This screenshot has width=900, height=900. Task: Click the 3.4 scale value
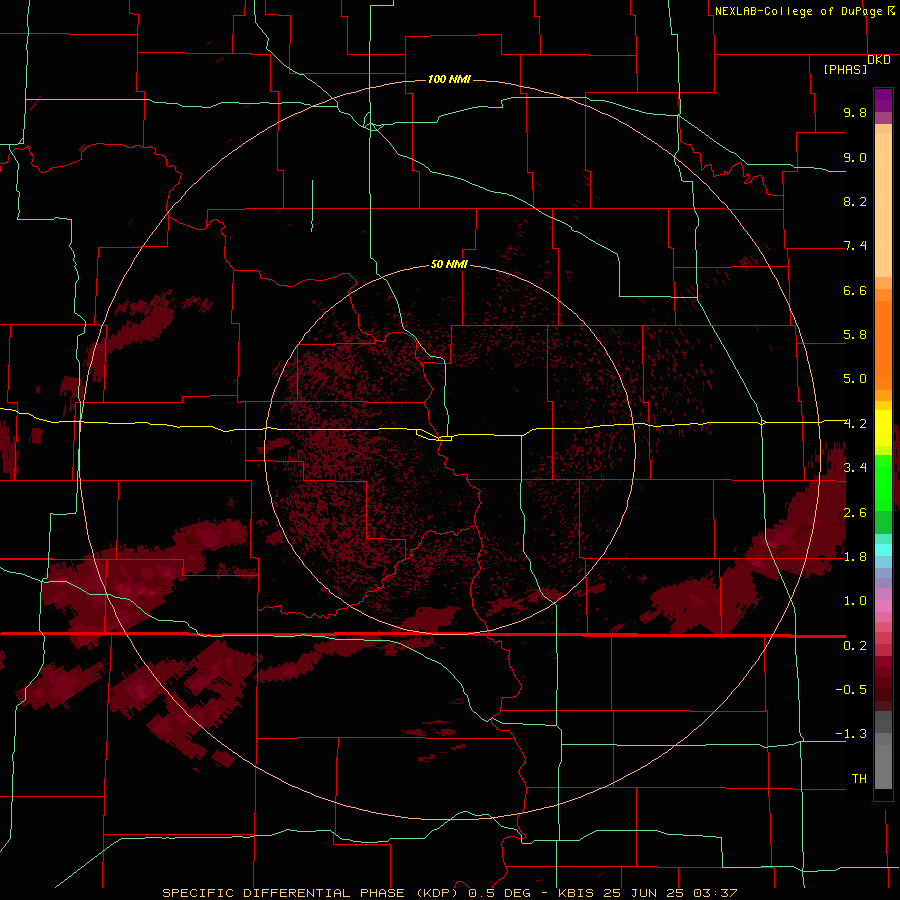click(855, 468)
